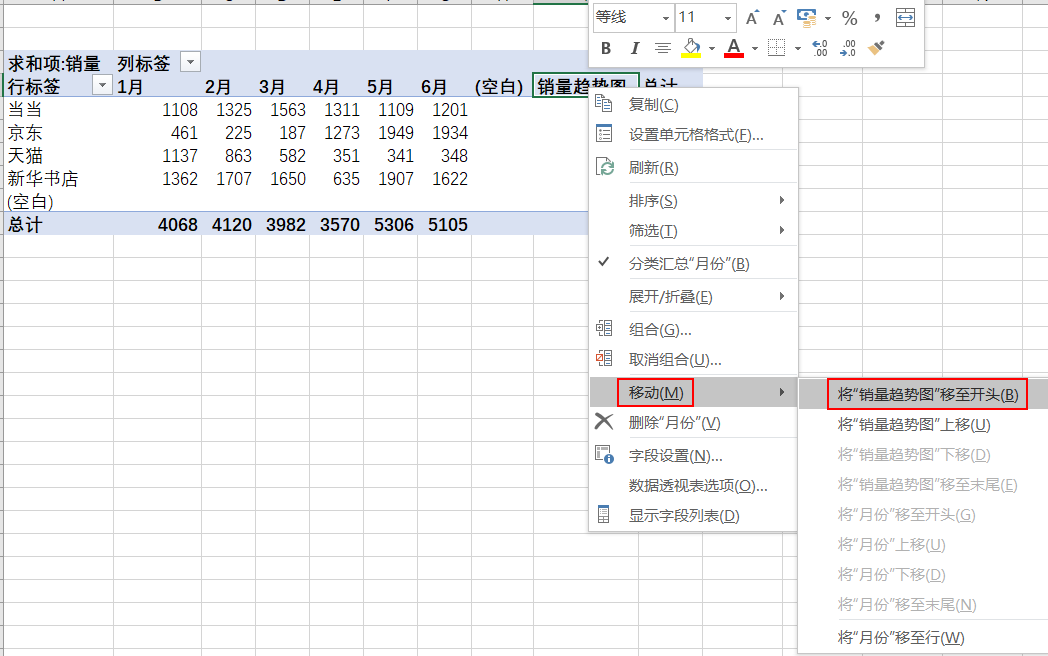Click the center align icon
Image resolution: width=1048 pixels, height=656 pixels.
[662, 48]
